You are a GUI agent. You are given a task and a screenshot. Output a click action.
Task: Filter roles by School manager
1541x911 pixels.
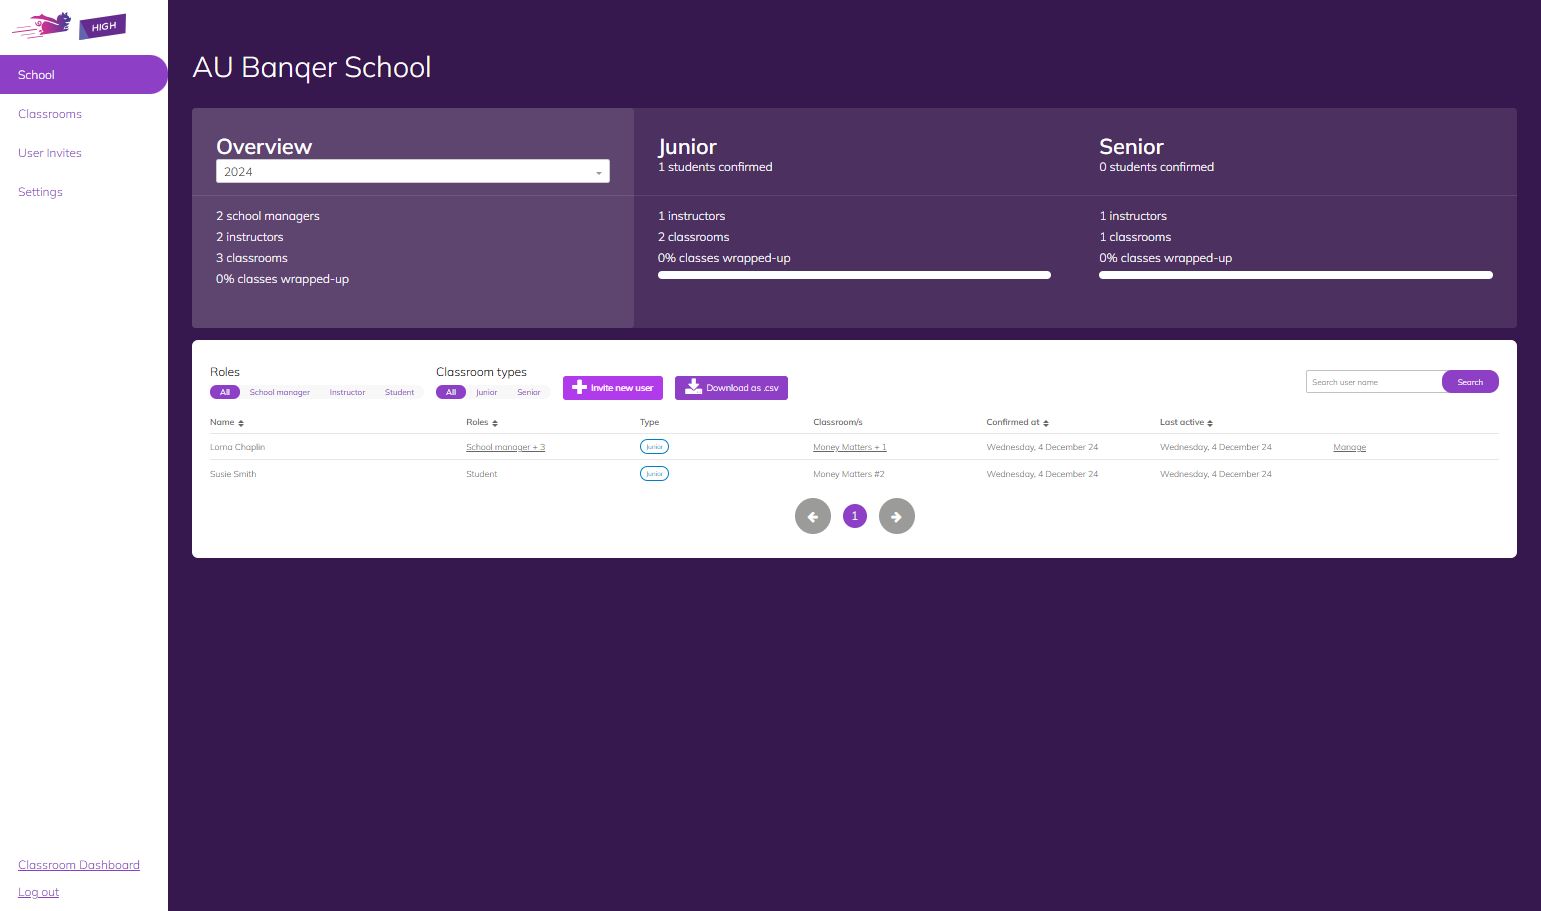pos(280,392)
